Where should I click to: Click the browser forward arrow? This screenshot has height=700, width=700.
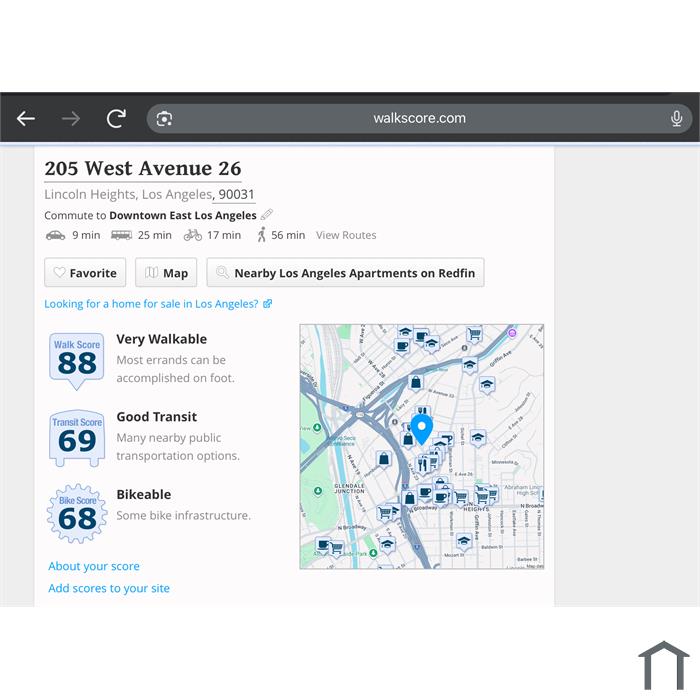71,119
